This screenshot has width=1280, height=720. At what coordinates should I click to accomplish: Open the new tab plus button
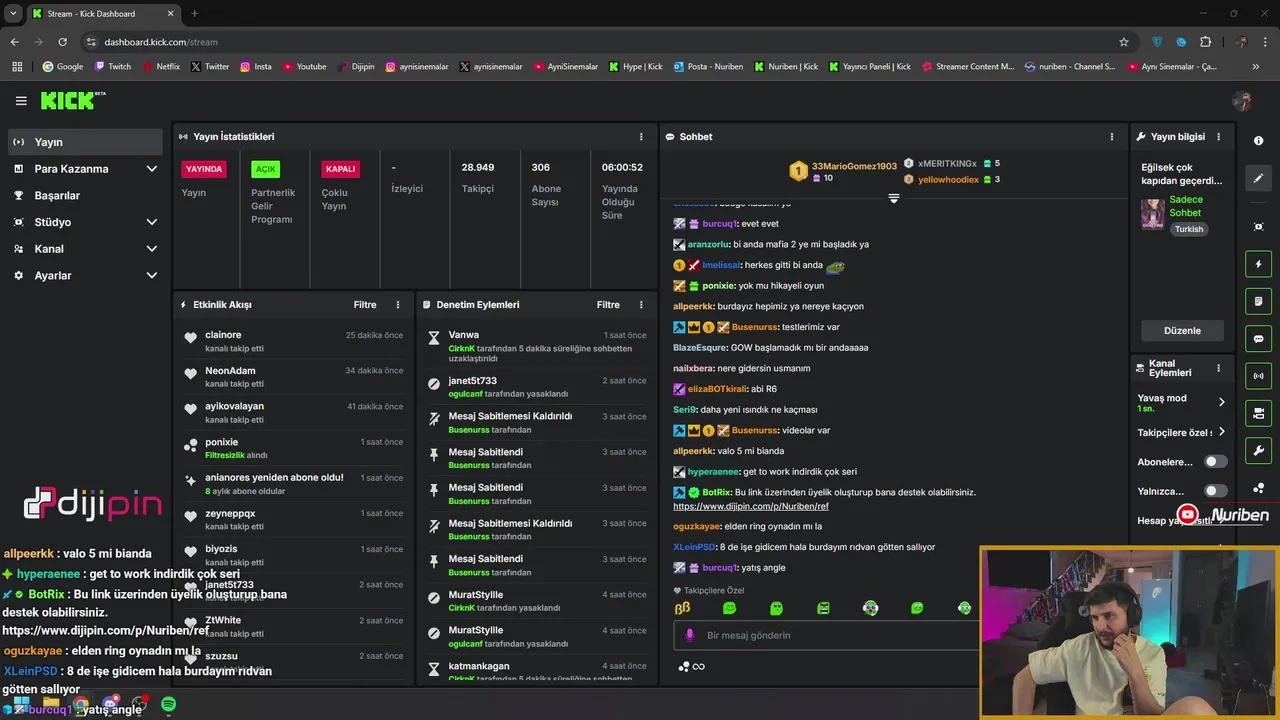[x=194, y=14]
